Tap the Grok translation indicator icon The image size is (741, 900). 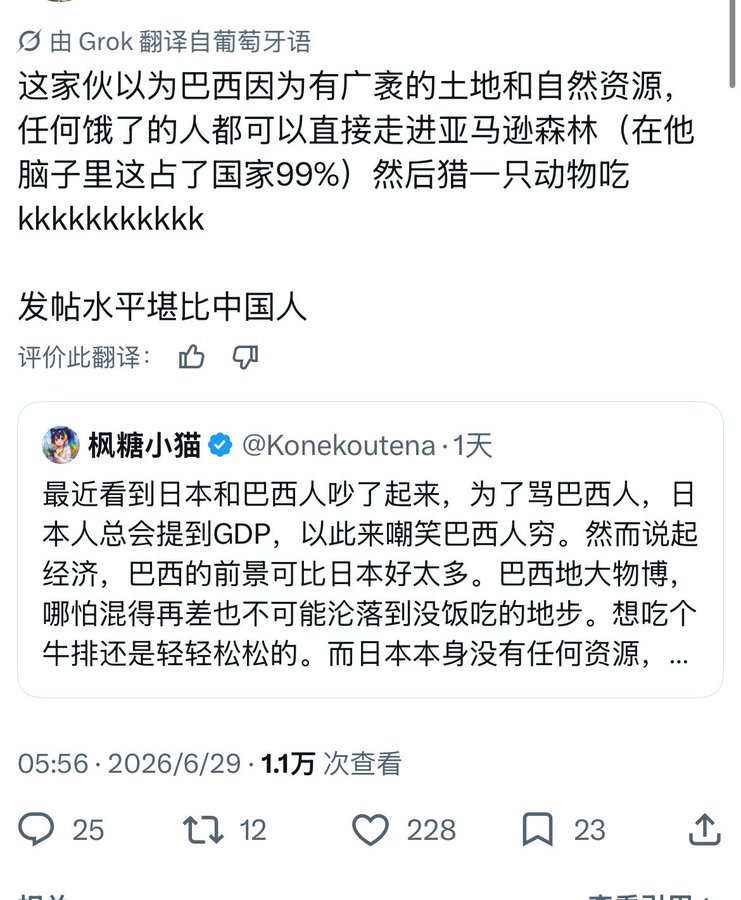(29, 41)
